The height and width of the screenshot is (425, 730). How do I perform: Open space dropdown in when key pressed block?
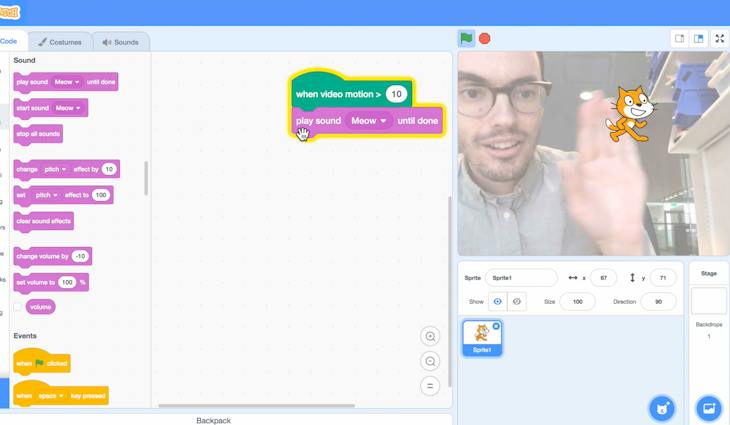pos(51,396)
